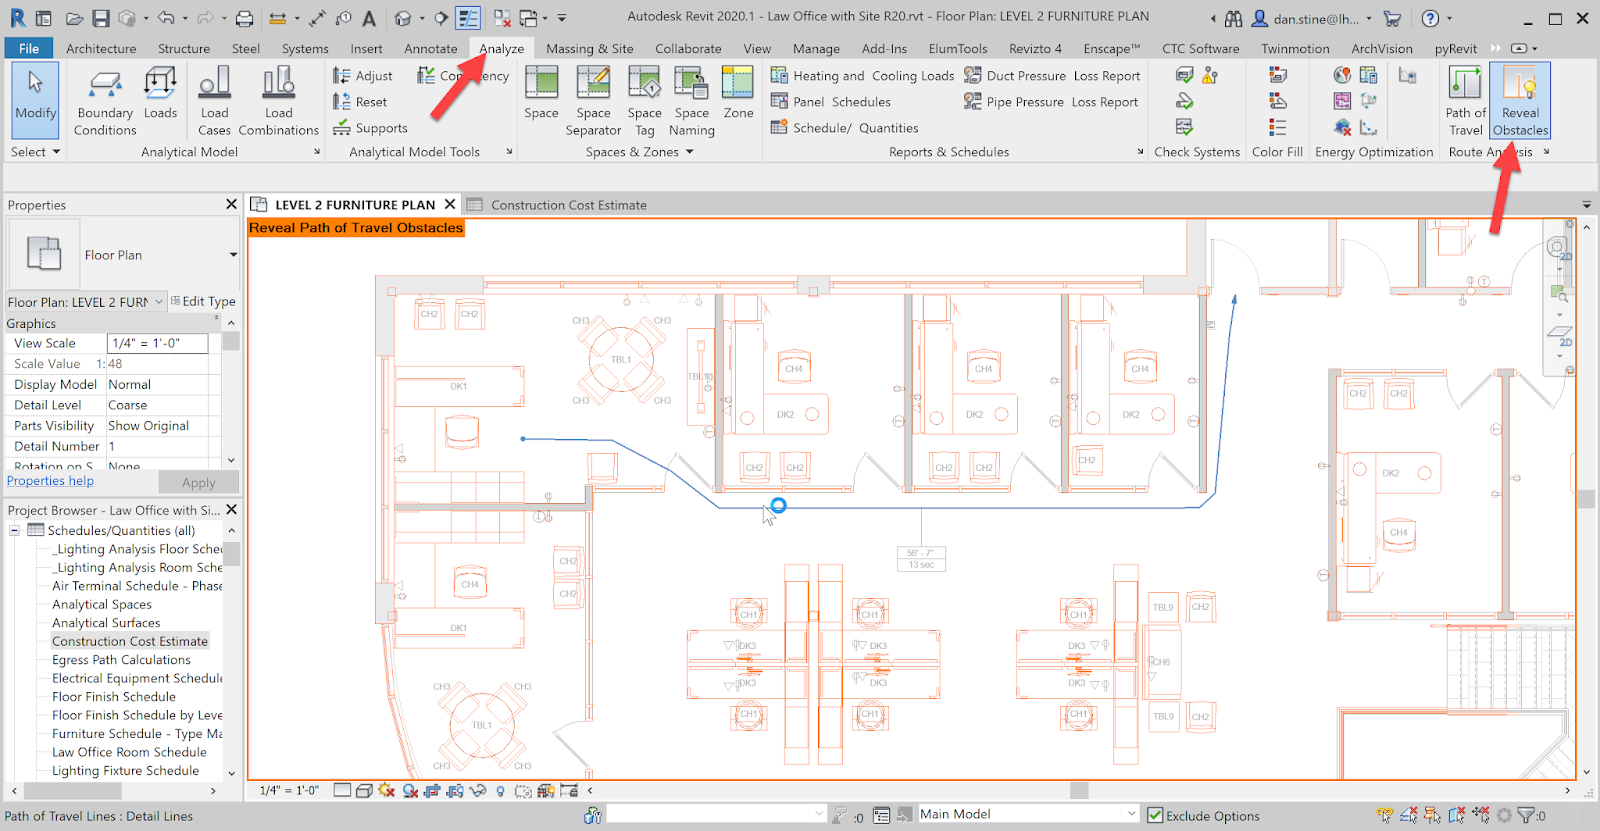Screen dimensions: 1600x831
Task: Close the LEVEL 2 FURNITURE PLAN tab
Action: [450, 204]
